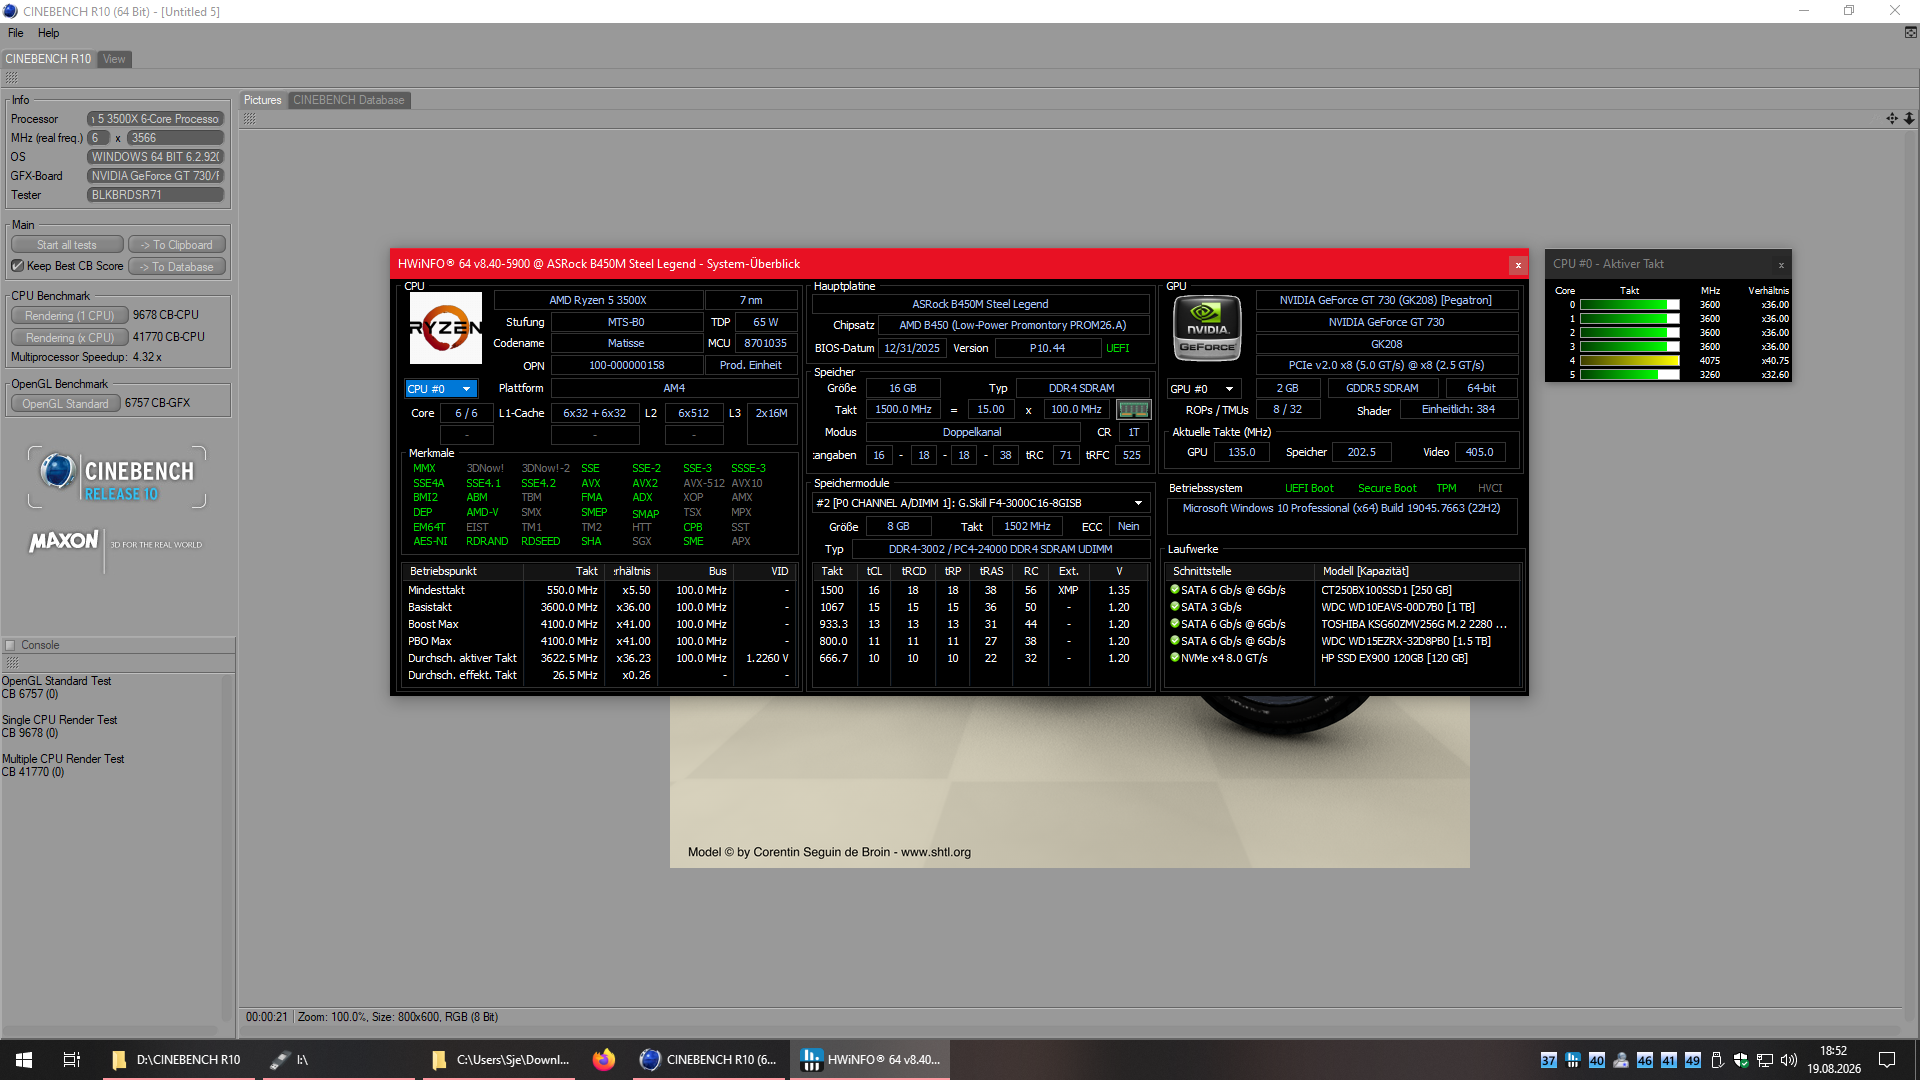Click the To Clipboard button
1920x1080 pixels.
[x=177, y=245]
